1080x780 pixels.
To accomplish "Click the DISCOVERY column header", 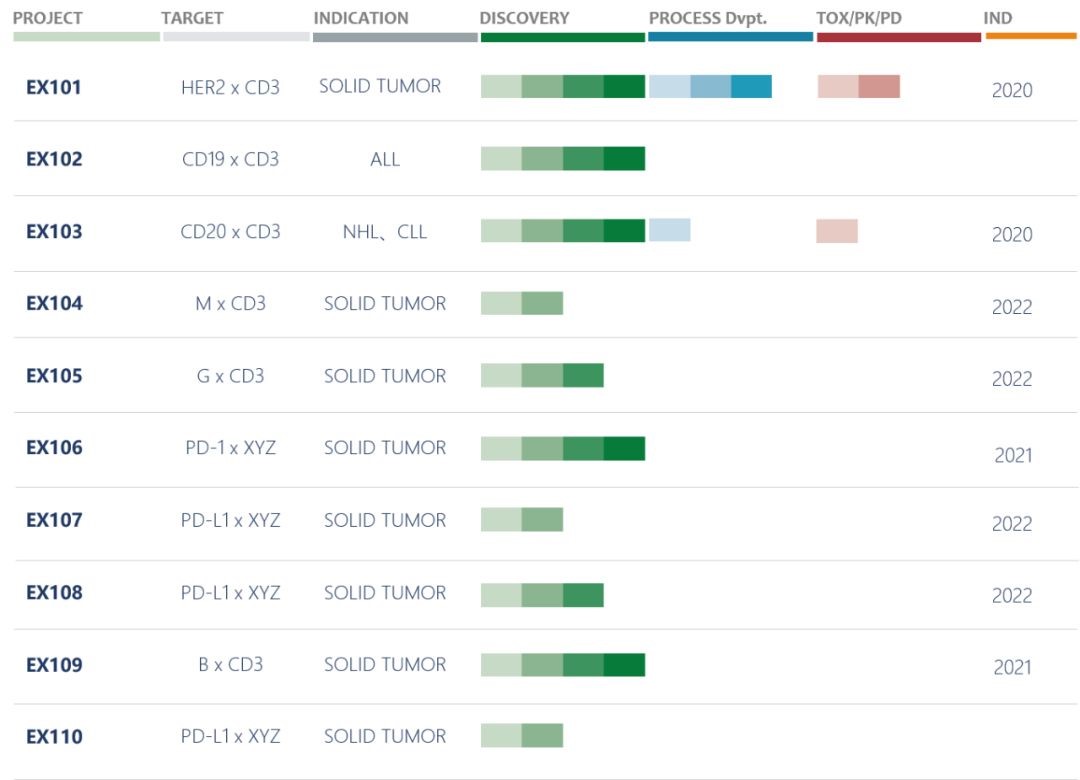I will (x=524, y=18).
